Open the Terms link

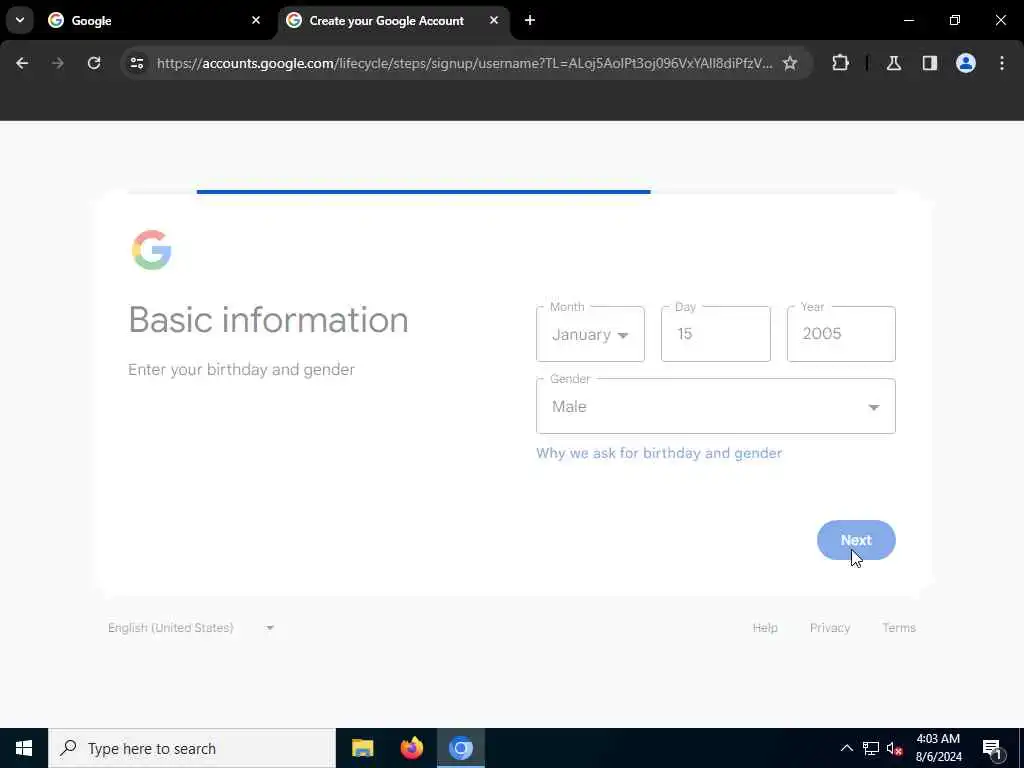tap(899, 628)
